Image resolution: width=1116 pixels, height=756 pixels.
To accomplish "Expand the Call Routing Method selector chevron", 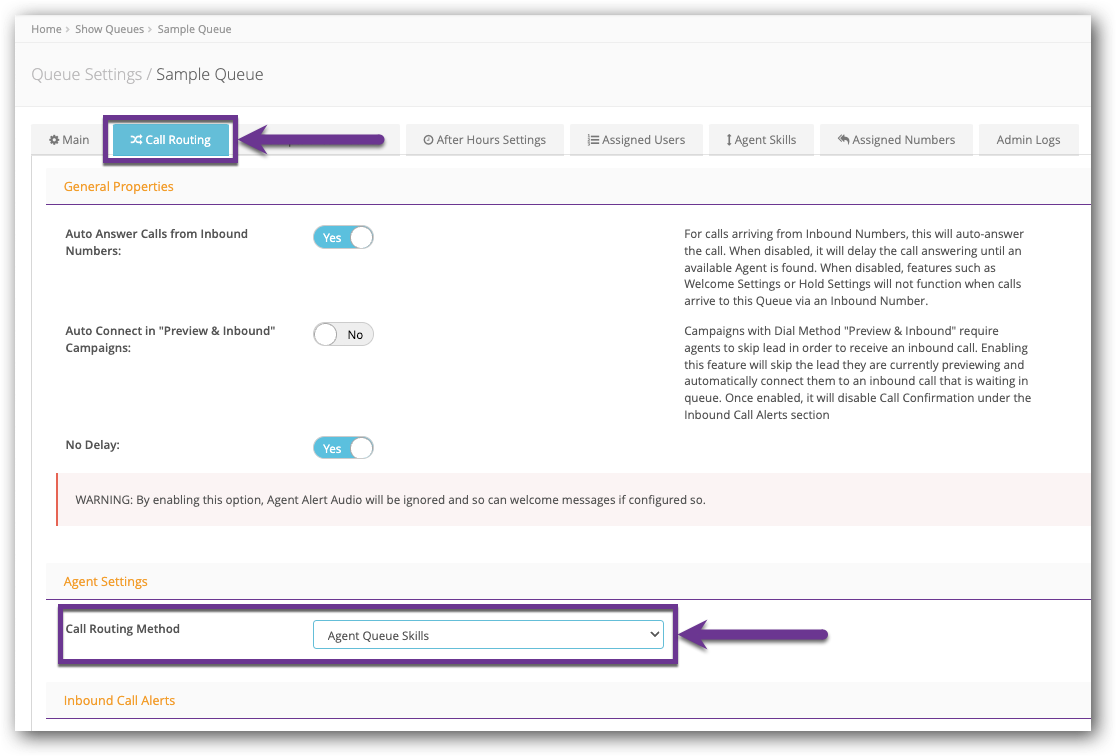I will 655,634.
